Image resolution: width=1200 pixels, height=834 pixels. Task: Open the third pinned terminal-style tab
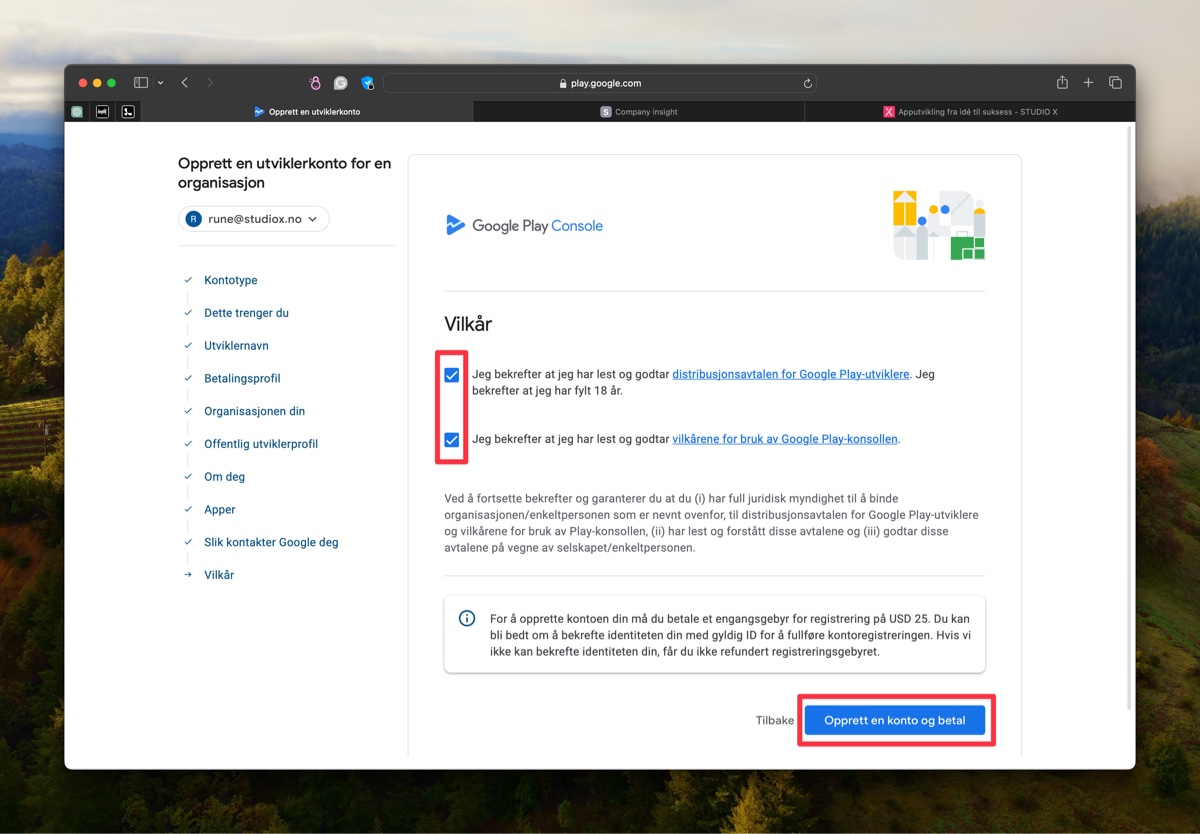coord(129,112)
